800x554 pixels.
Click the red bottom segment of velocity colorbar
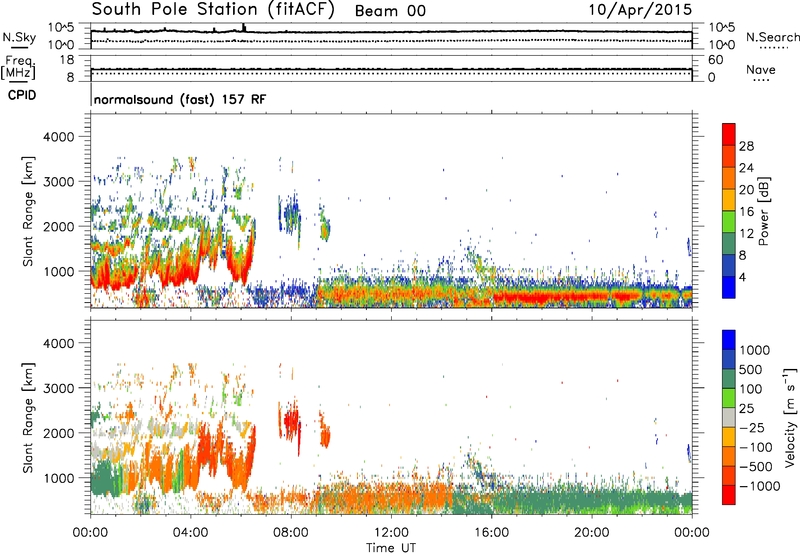pos(729,495)
